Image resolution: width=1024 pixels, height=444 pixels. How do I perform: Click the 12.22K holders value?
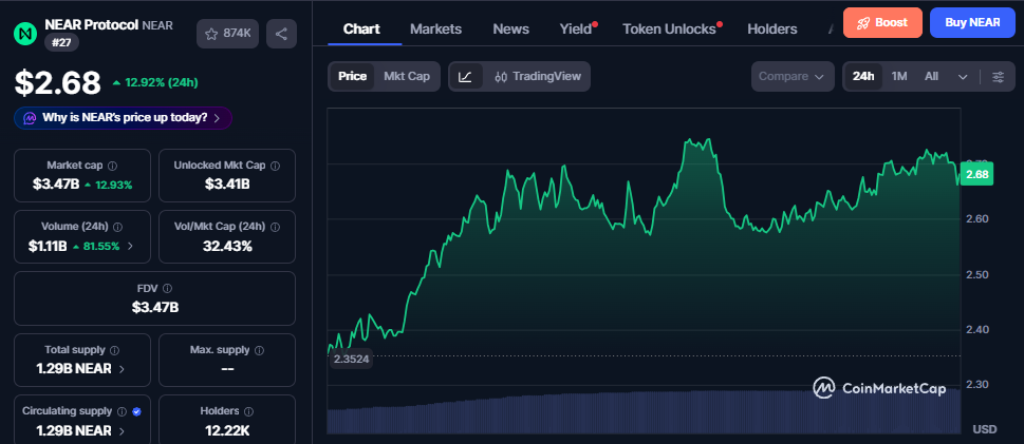pyautogui.click(x=227, y=430)
